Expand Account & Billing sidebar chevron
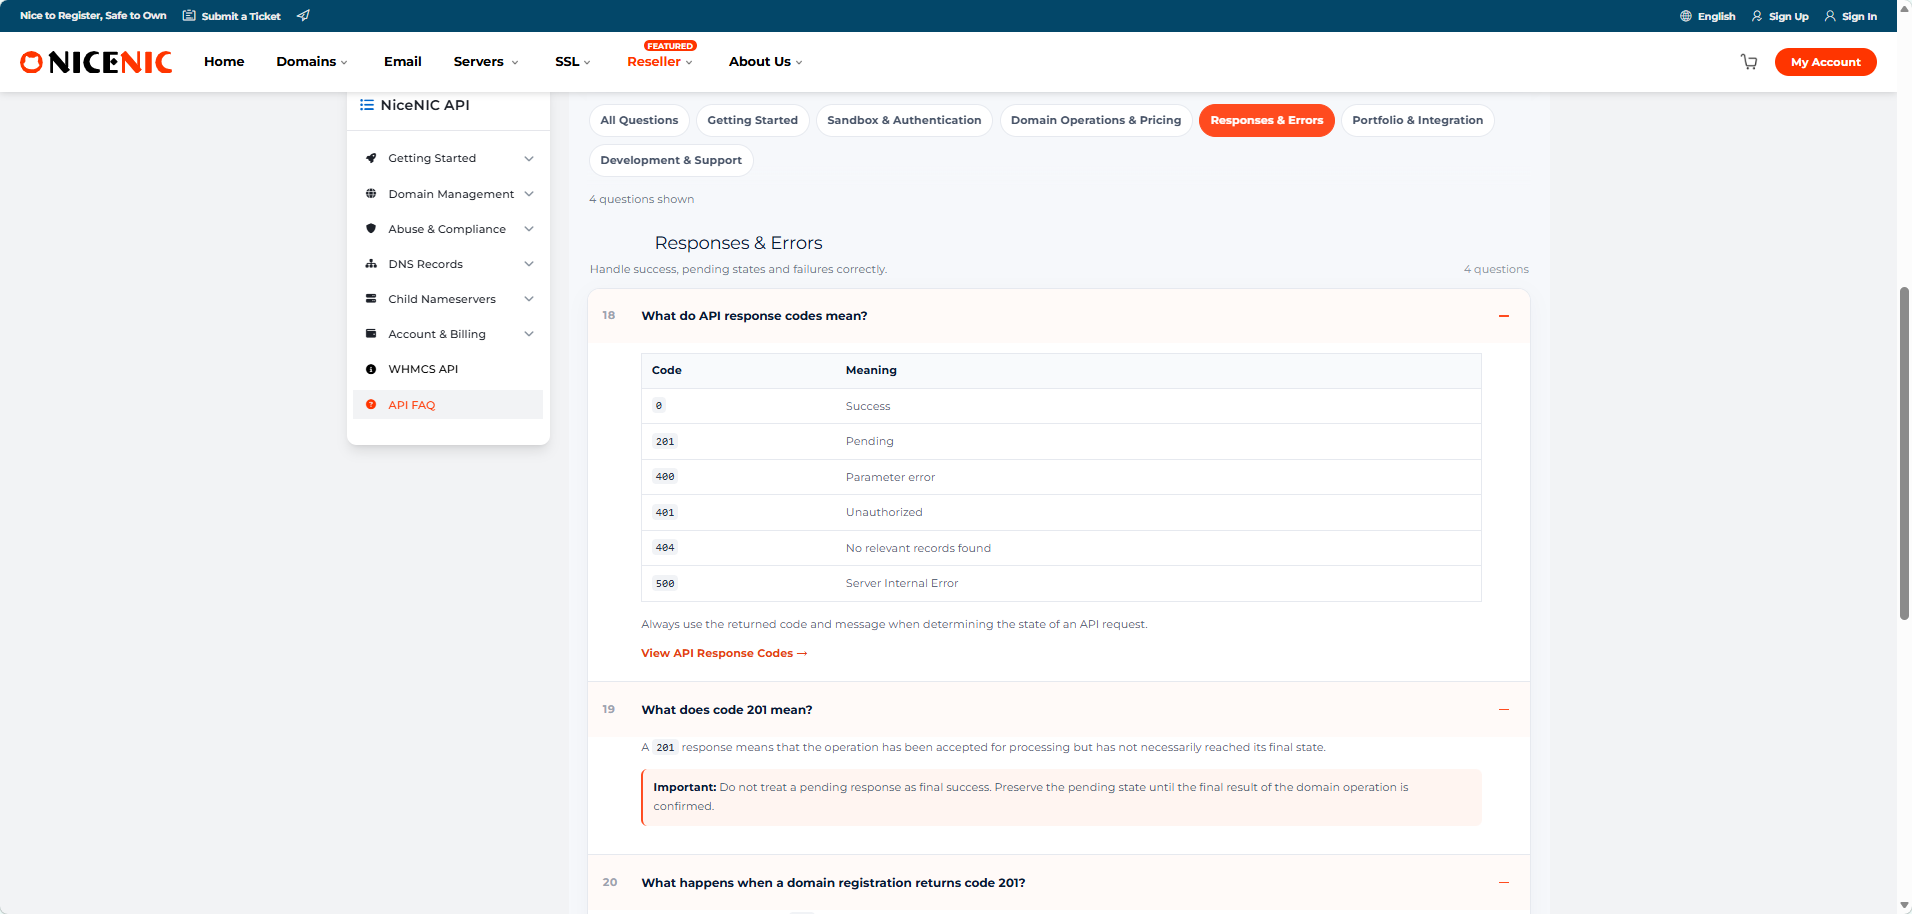The image size is (1912, 914). 529,334
